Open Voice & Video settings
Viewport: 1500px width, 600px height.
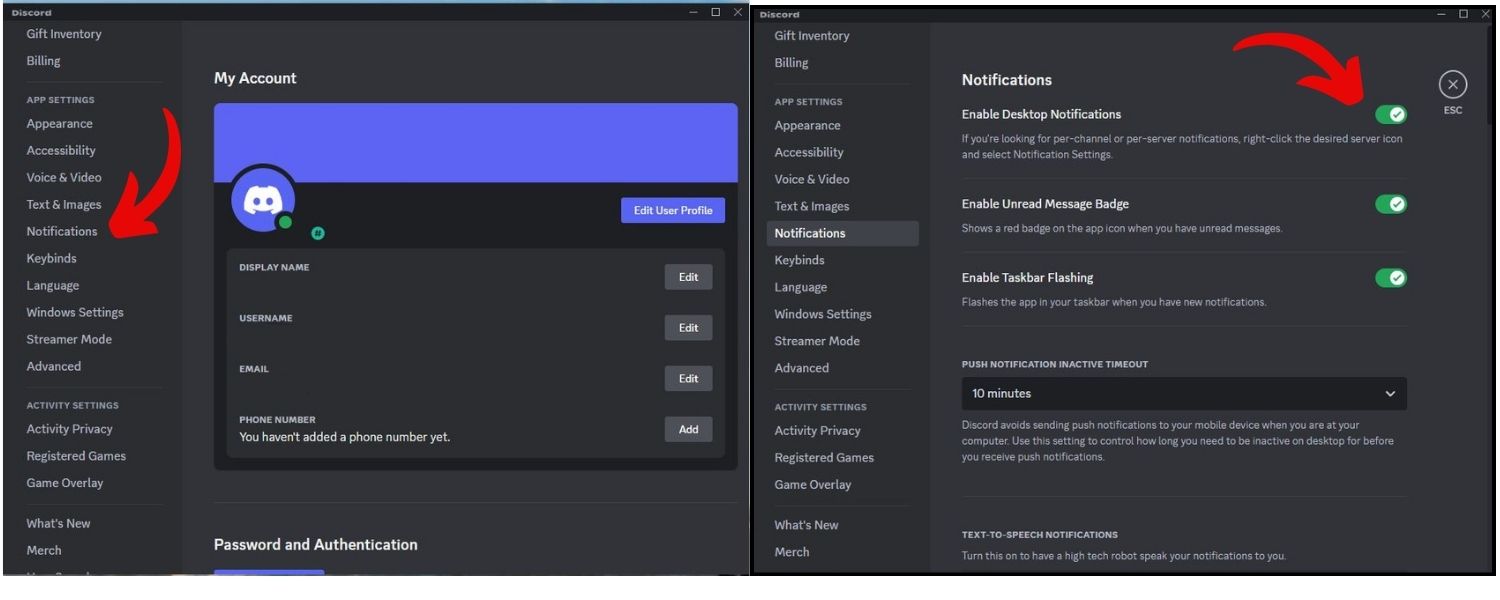coord(63,177)
